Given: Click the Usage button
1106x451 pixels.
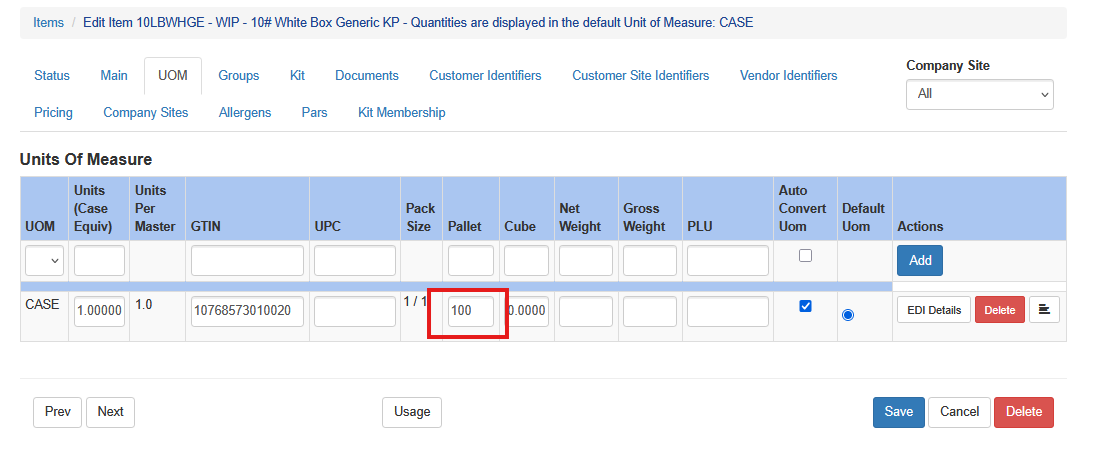Looking at the screenshot, I should 412,412.
